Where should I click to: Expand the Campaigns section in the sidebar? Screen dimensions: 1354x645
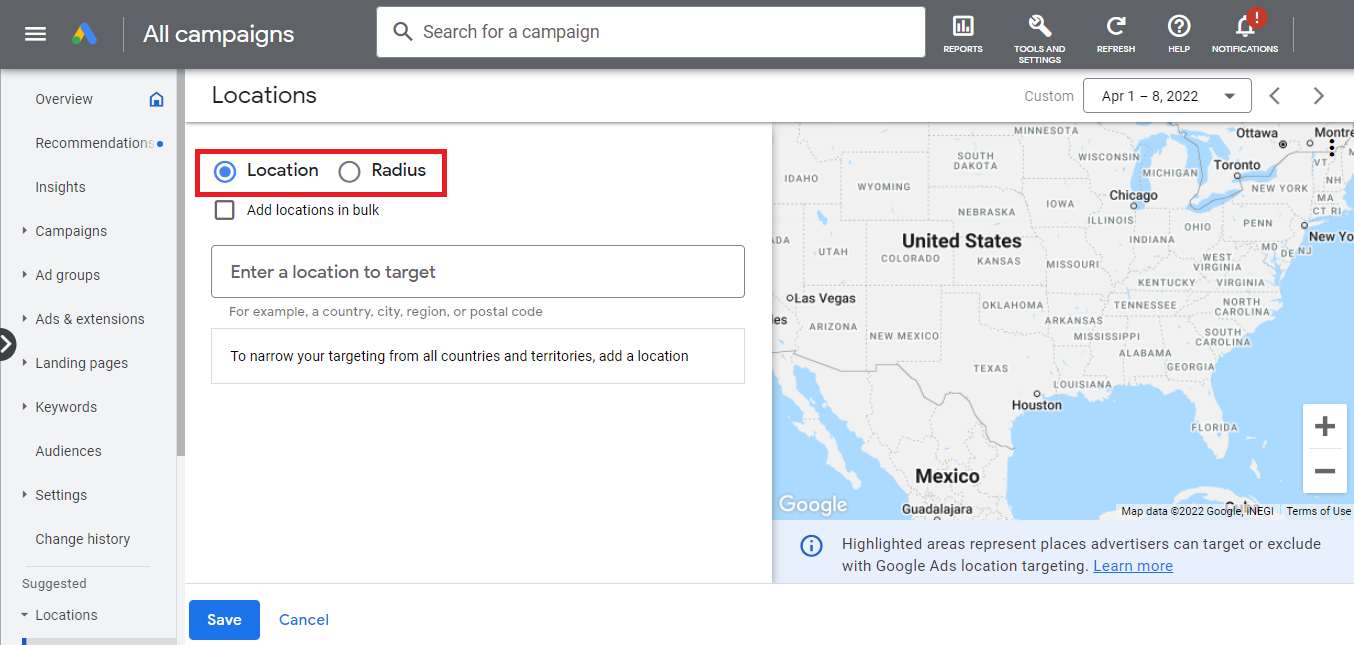pos(71,231)
